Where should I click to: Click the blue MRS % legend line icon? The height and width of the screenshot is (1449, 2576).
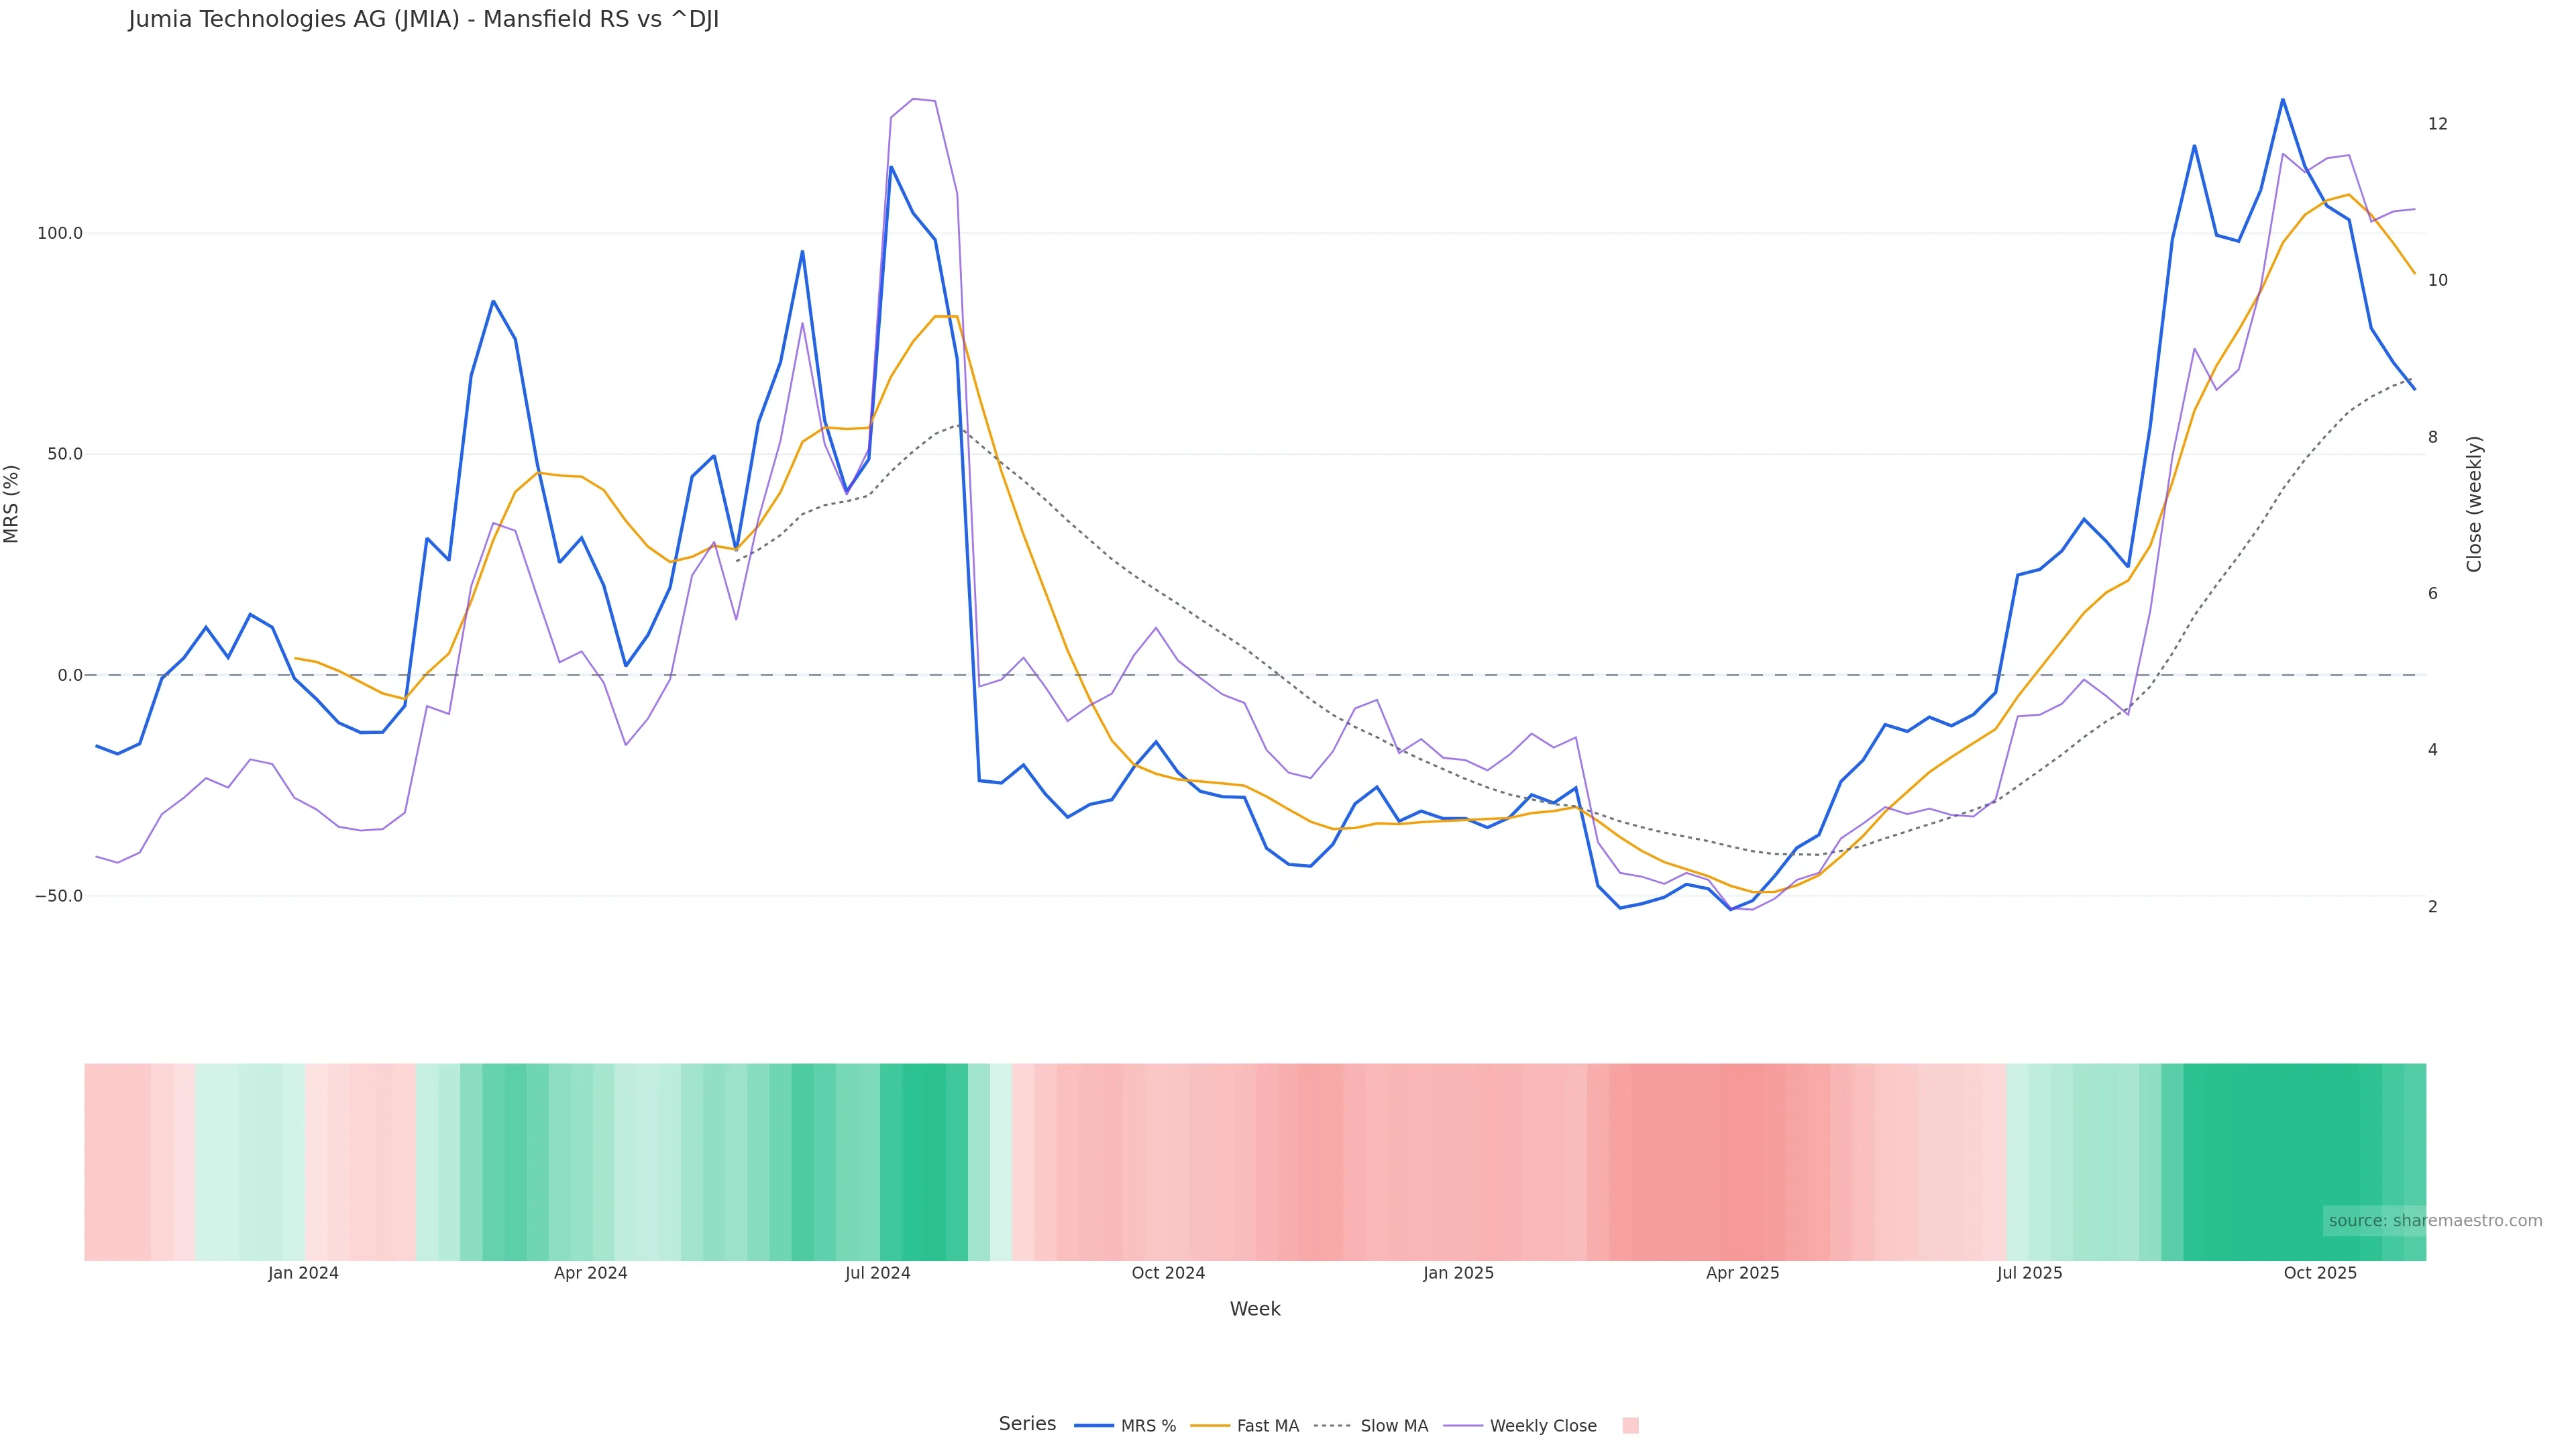click(1094, 1426)
